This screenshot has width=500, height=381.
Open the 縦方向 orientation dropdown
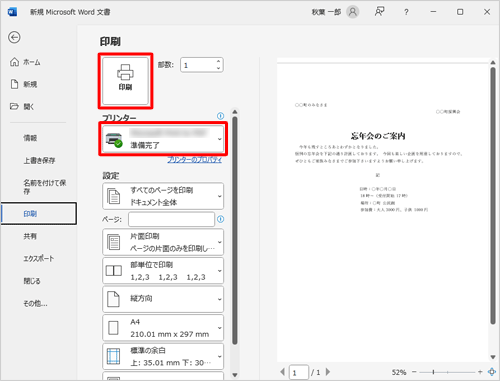(163, 299)
